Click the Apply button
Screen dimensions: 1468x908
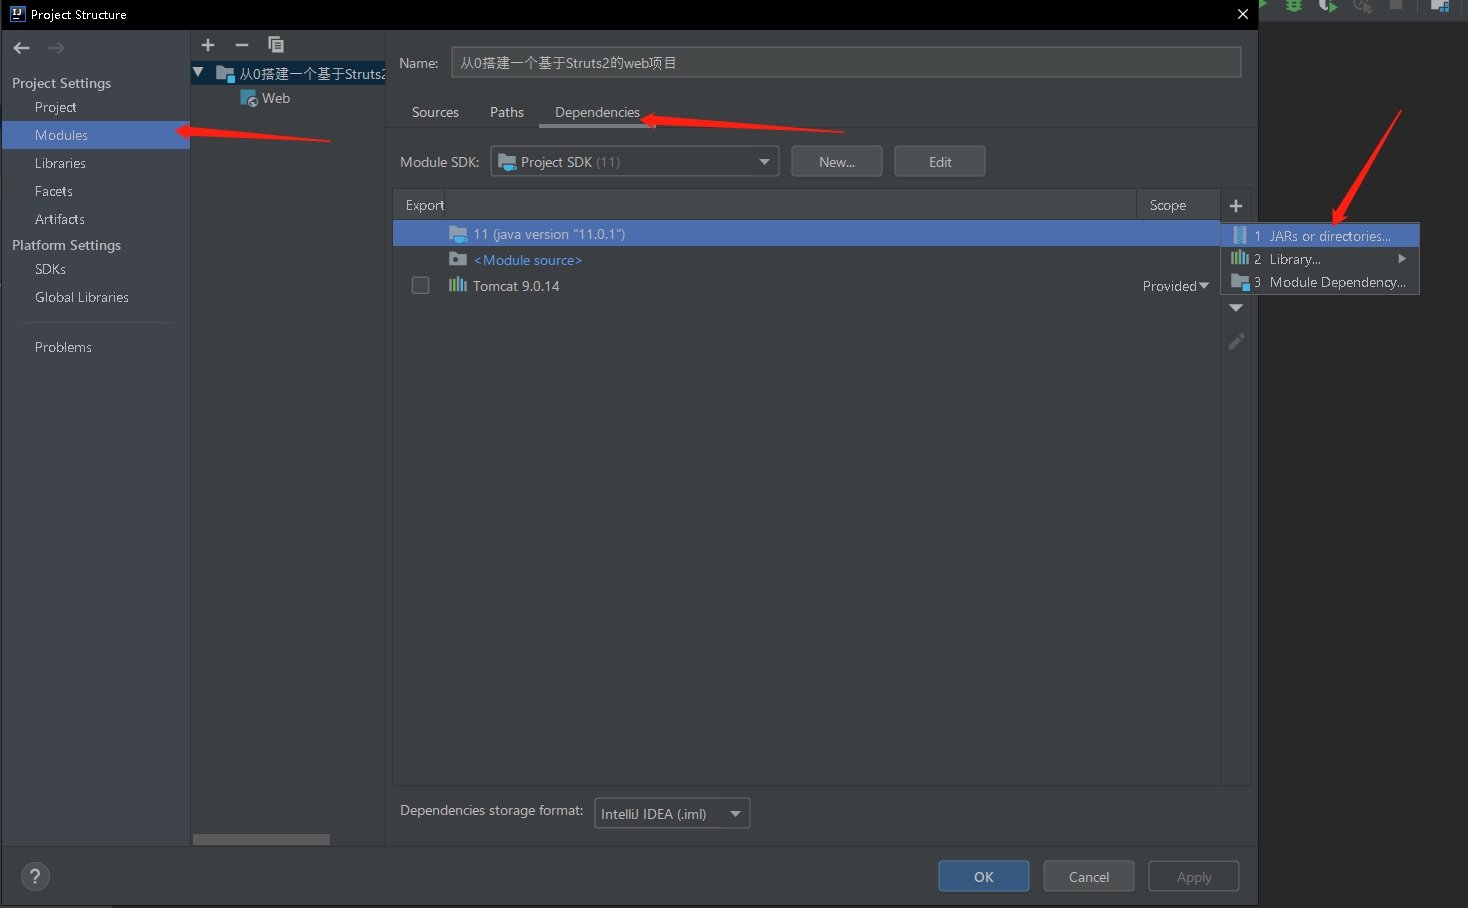pos(1194,877)
